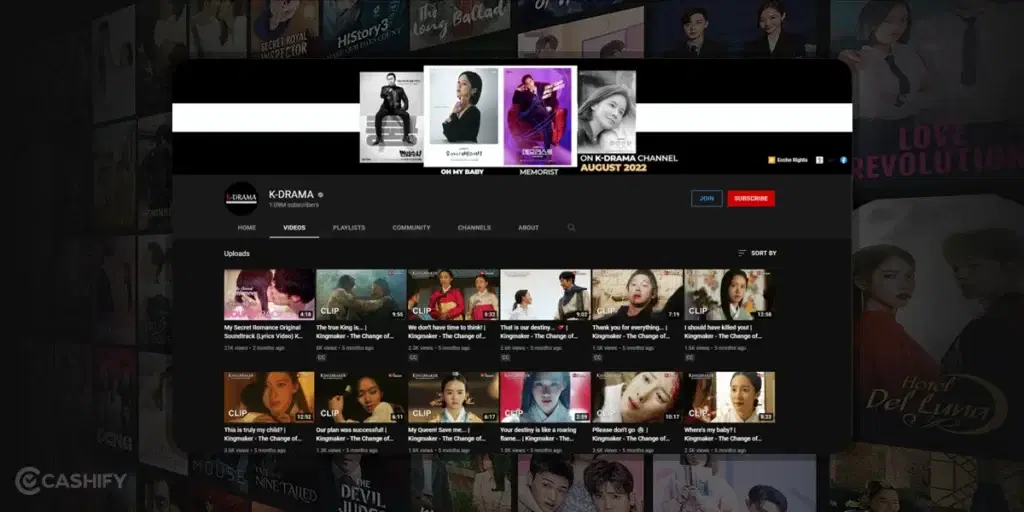Image resolution: width=1024 pixels, height=512 pixels.
Task: Open the K-DRAMA channel avatar
Action: pyautogui.click(x=240, y=199)
